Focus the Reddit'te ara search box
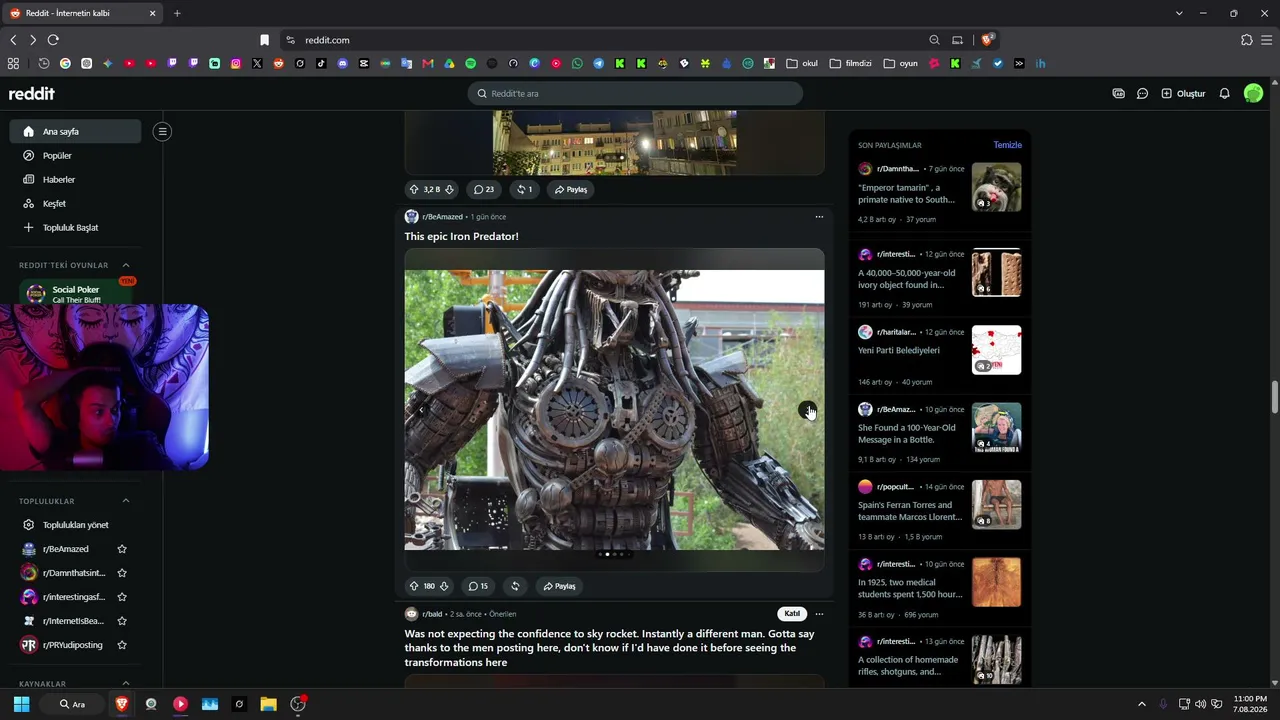The image size is (1280, 720). click(635, 93)
